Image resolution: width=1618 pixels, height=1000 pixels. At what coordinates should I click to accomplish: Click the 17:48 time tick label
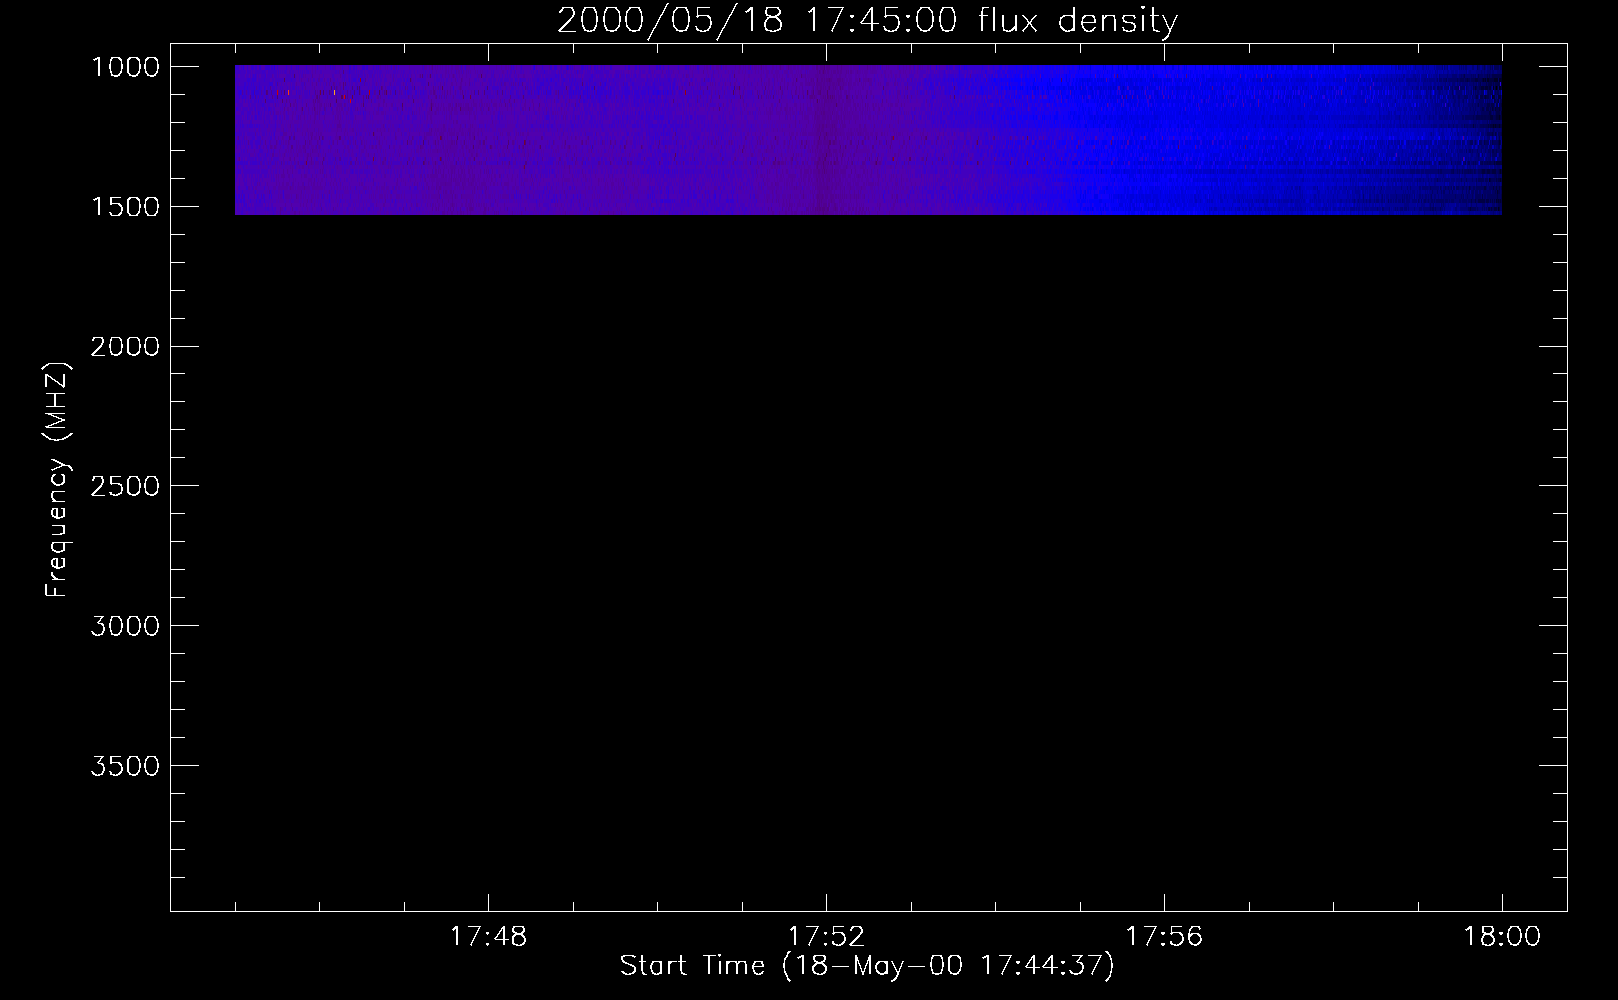click(488, 937)
